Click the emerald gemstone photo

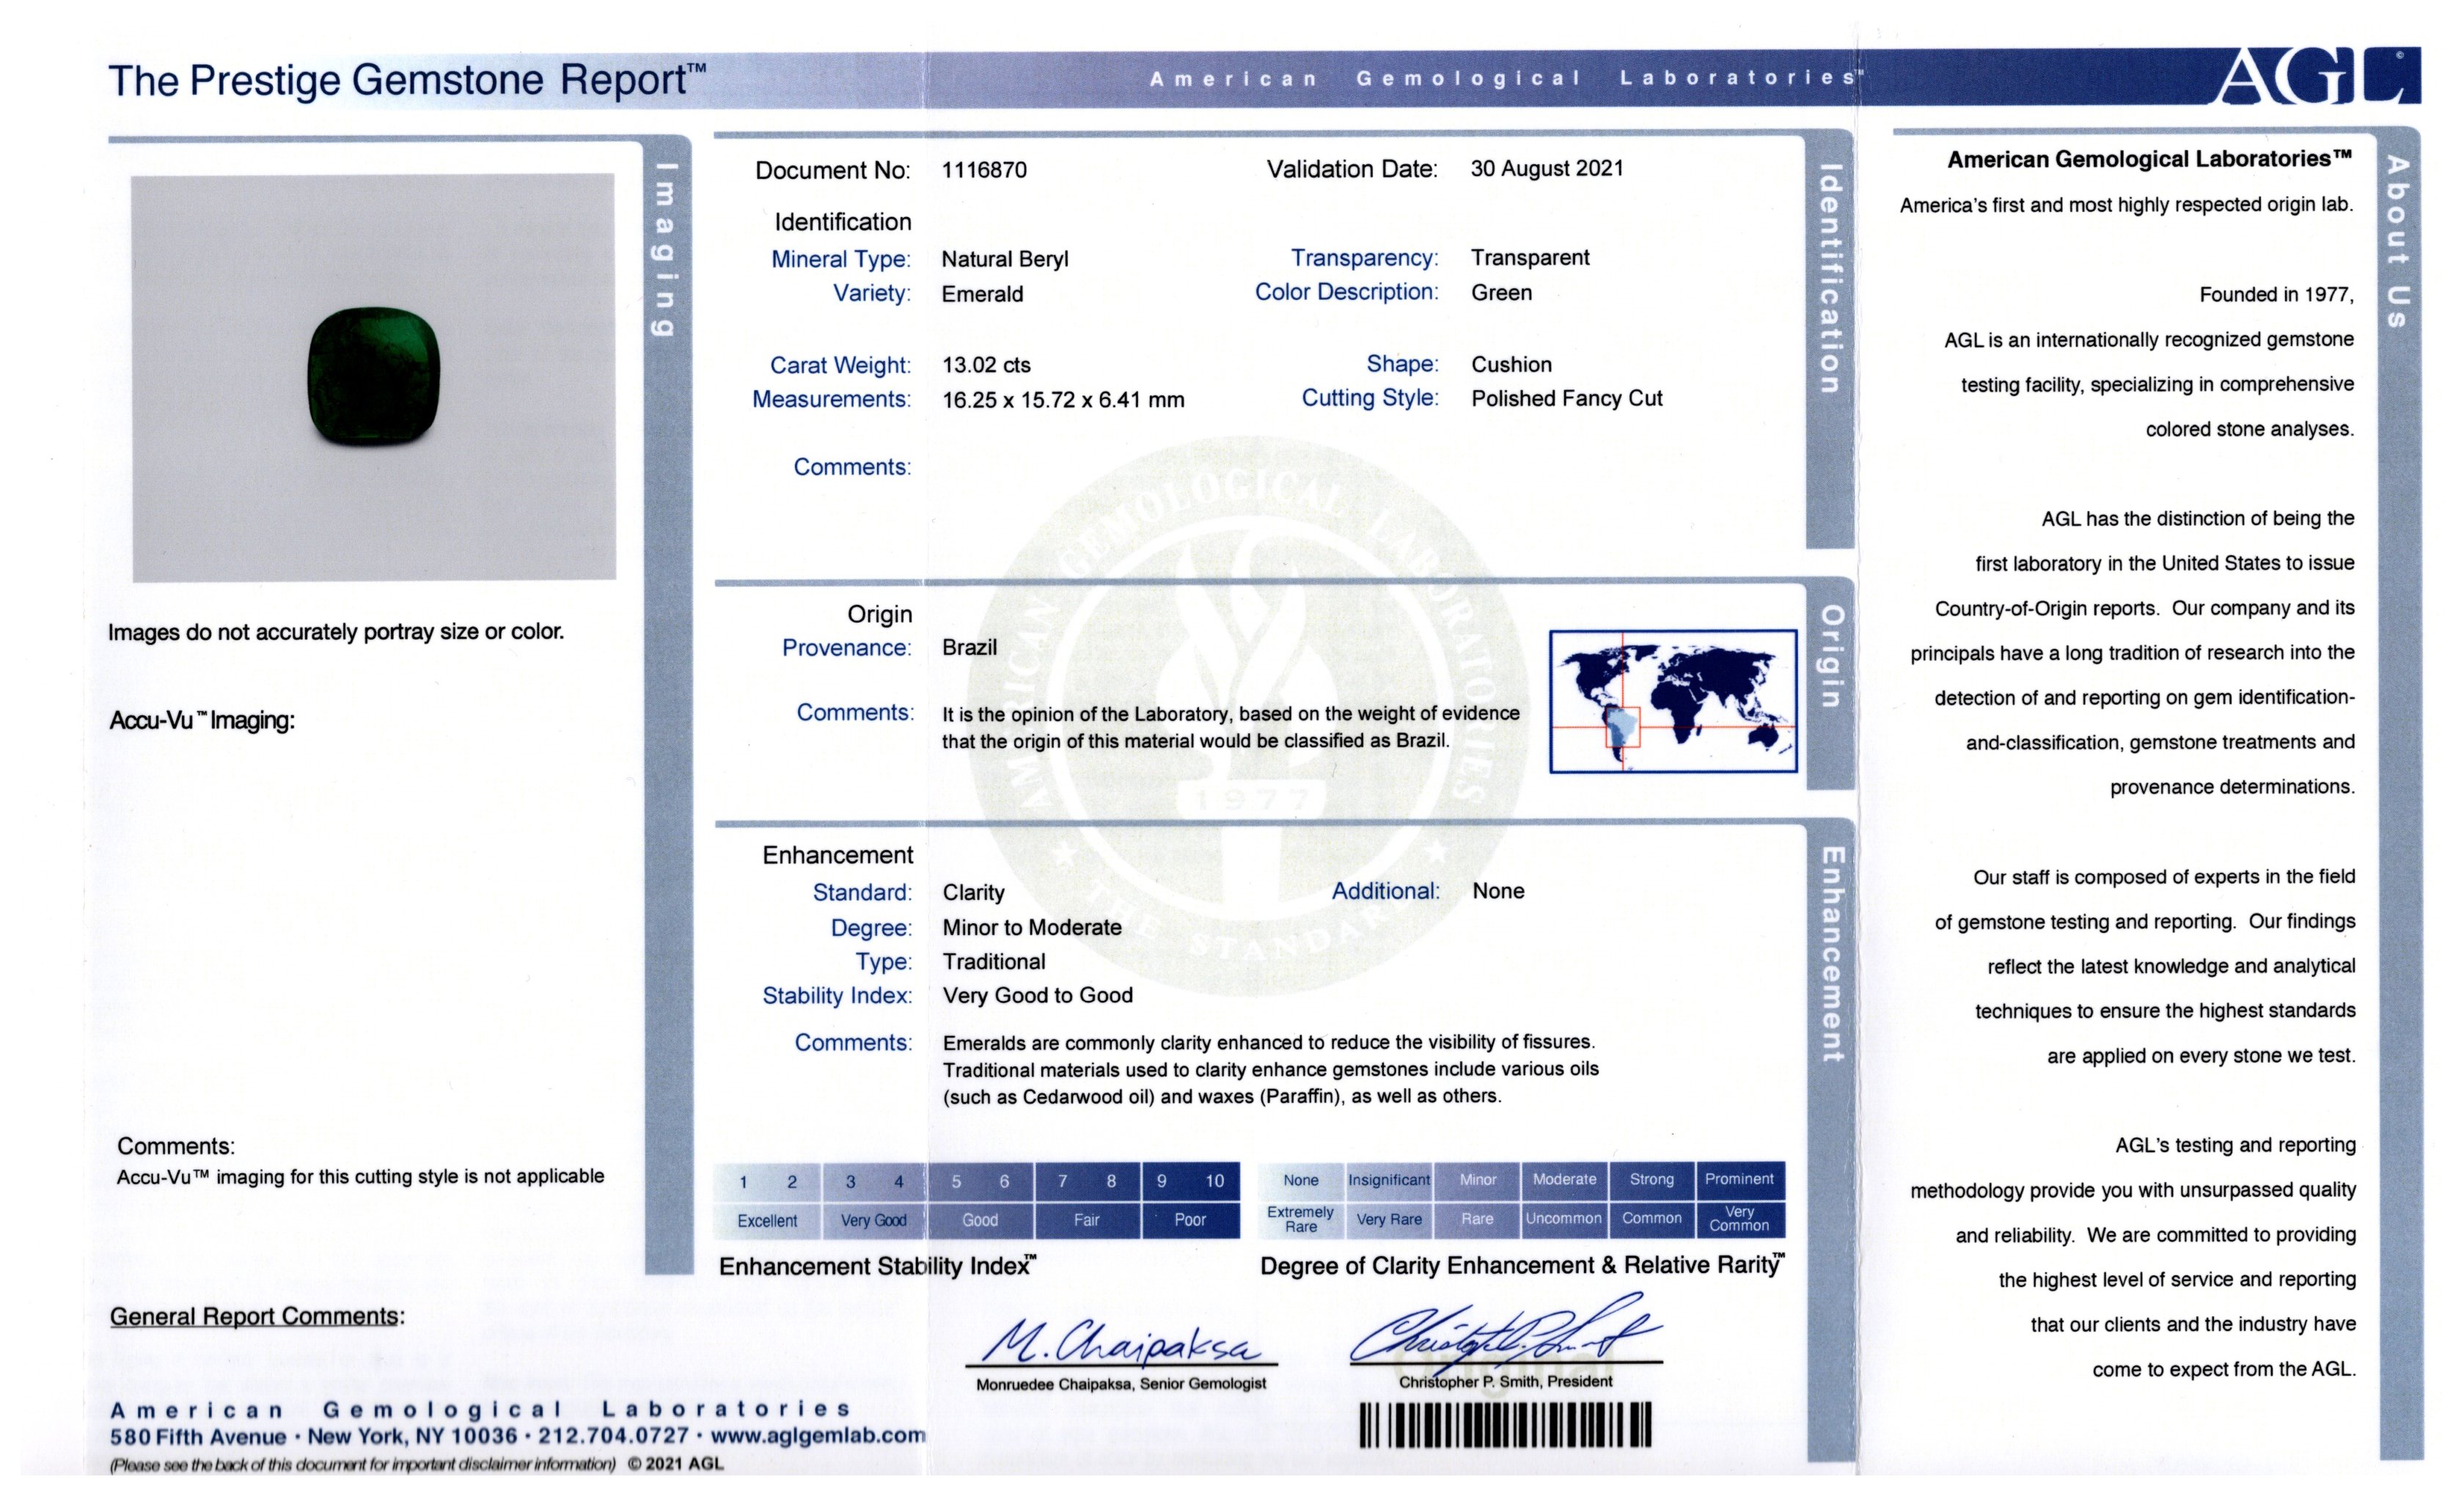[373, 376]
